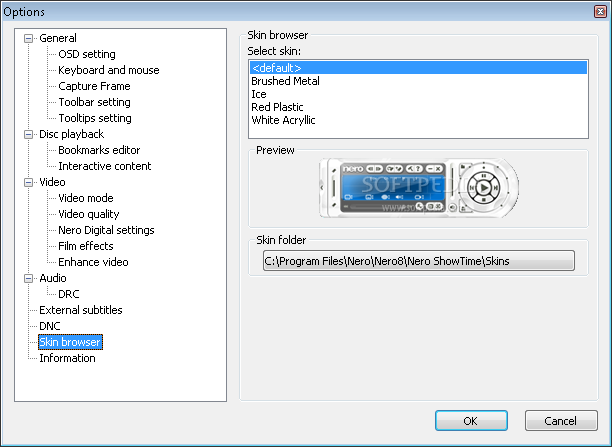Open Bookmarks editor
Viewport: 612px width, 447px height.
coord(99,150)
